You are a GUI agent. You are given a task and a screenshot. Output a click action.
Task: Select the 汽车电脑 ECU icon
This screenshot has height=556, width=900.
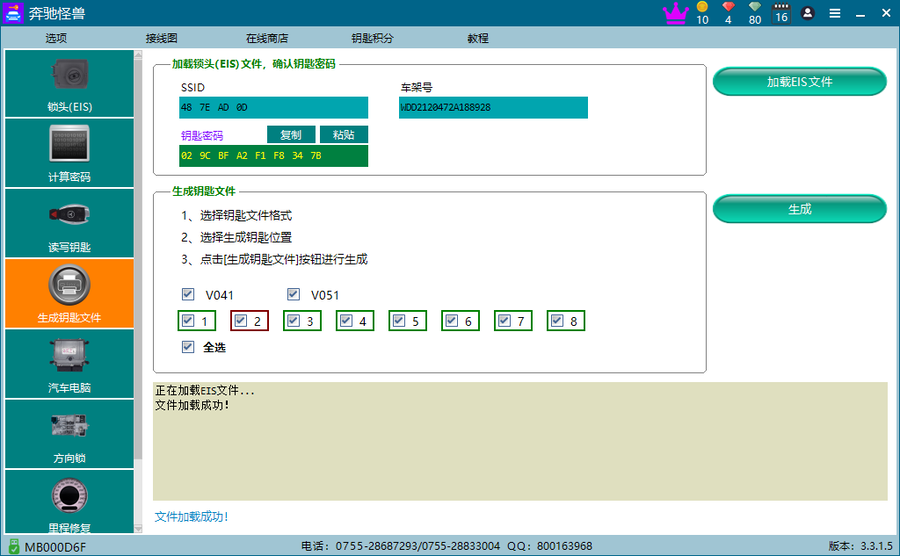click(x=69, y=363)
